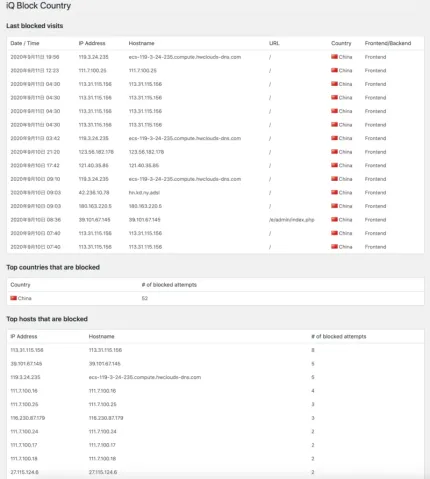
Task: Click the Country header in Top countries table
Action: (20, 285)
